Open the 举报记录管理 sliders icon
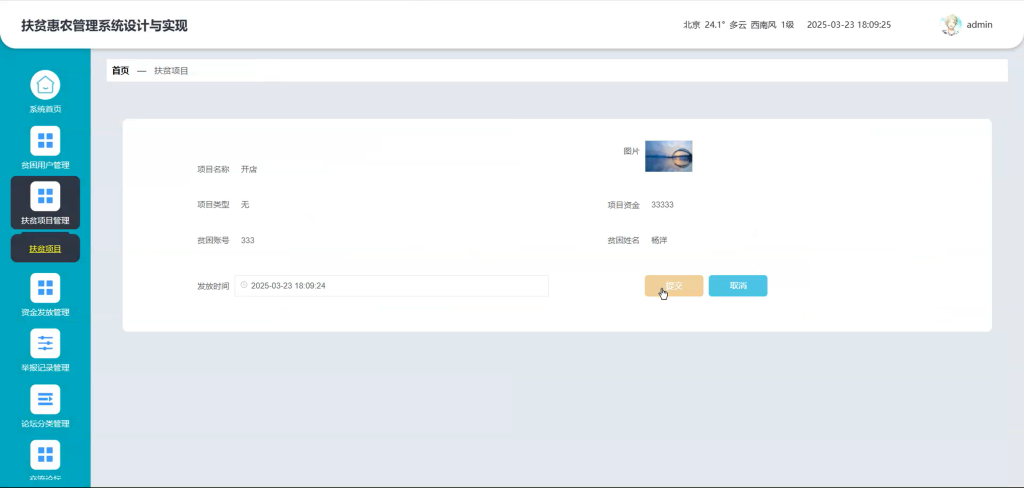The width and height of the screenshot is (1024, 488). pyautogui.click(x=45, y=343)
